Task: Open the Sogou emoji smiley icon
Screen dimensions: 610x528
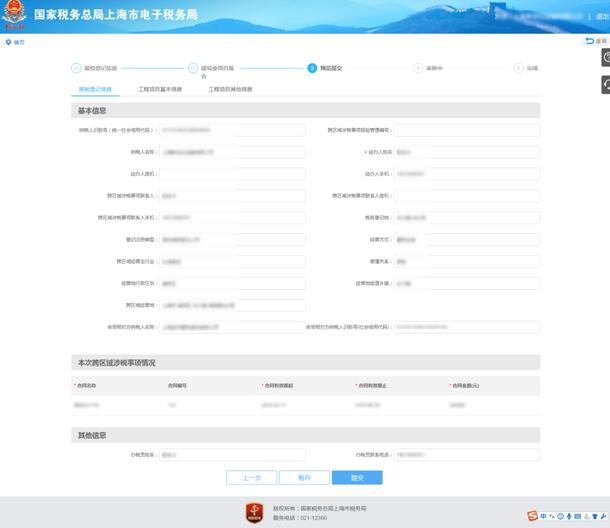Action: click(x=560, y=516)
